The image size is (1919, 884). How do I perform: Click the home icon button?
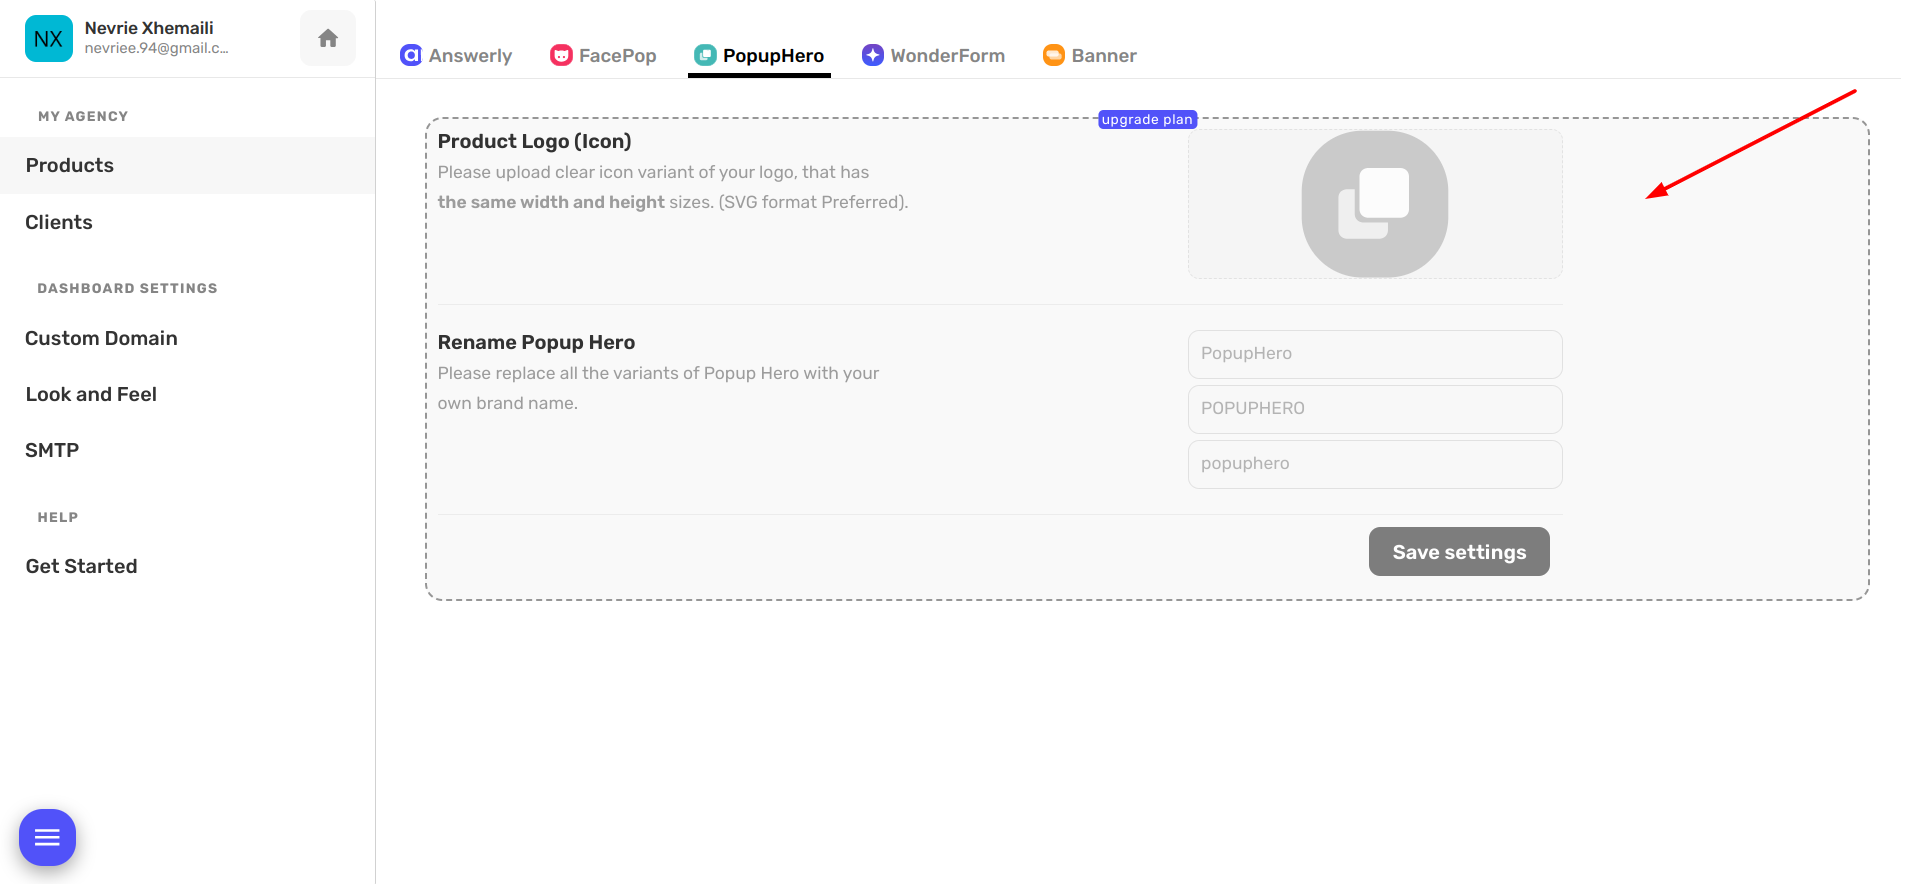coord(328,39)
